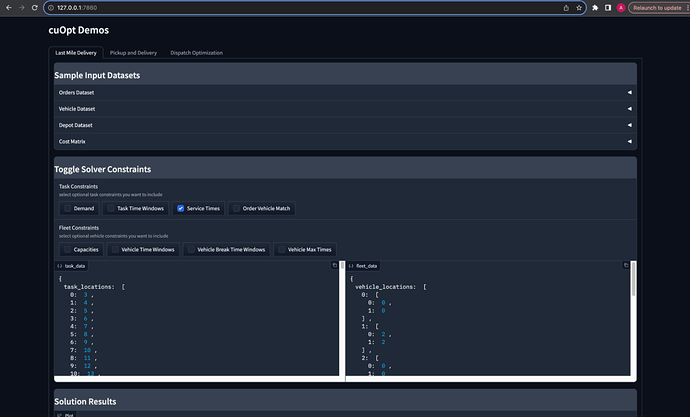Click the browser back arrow

tap(8, 8)
